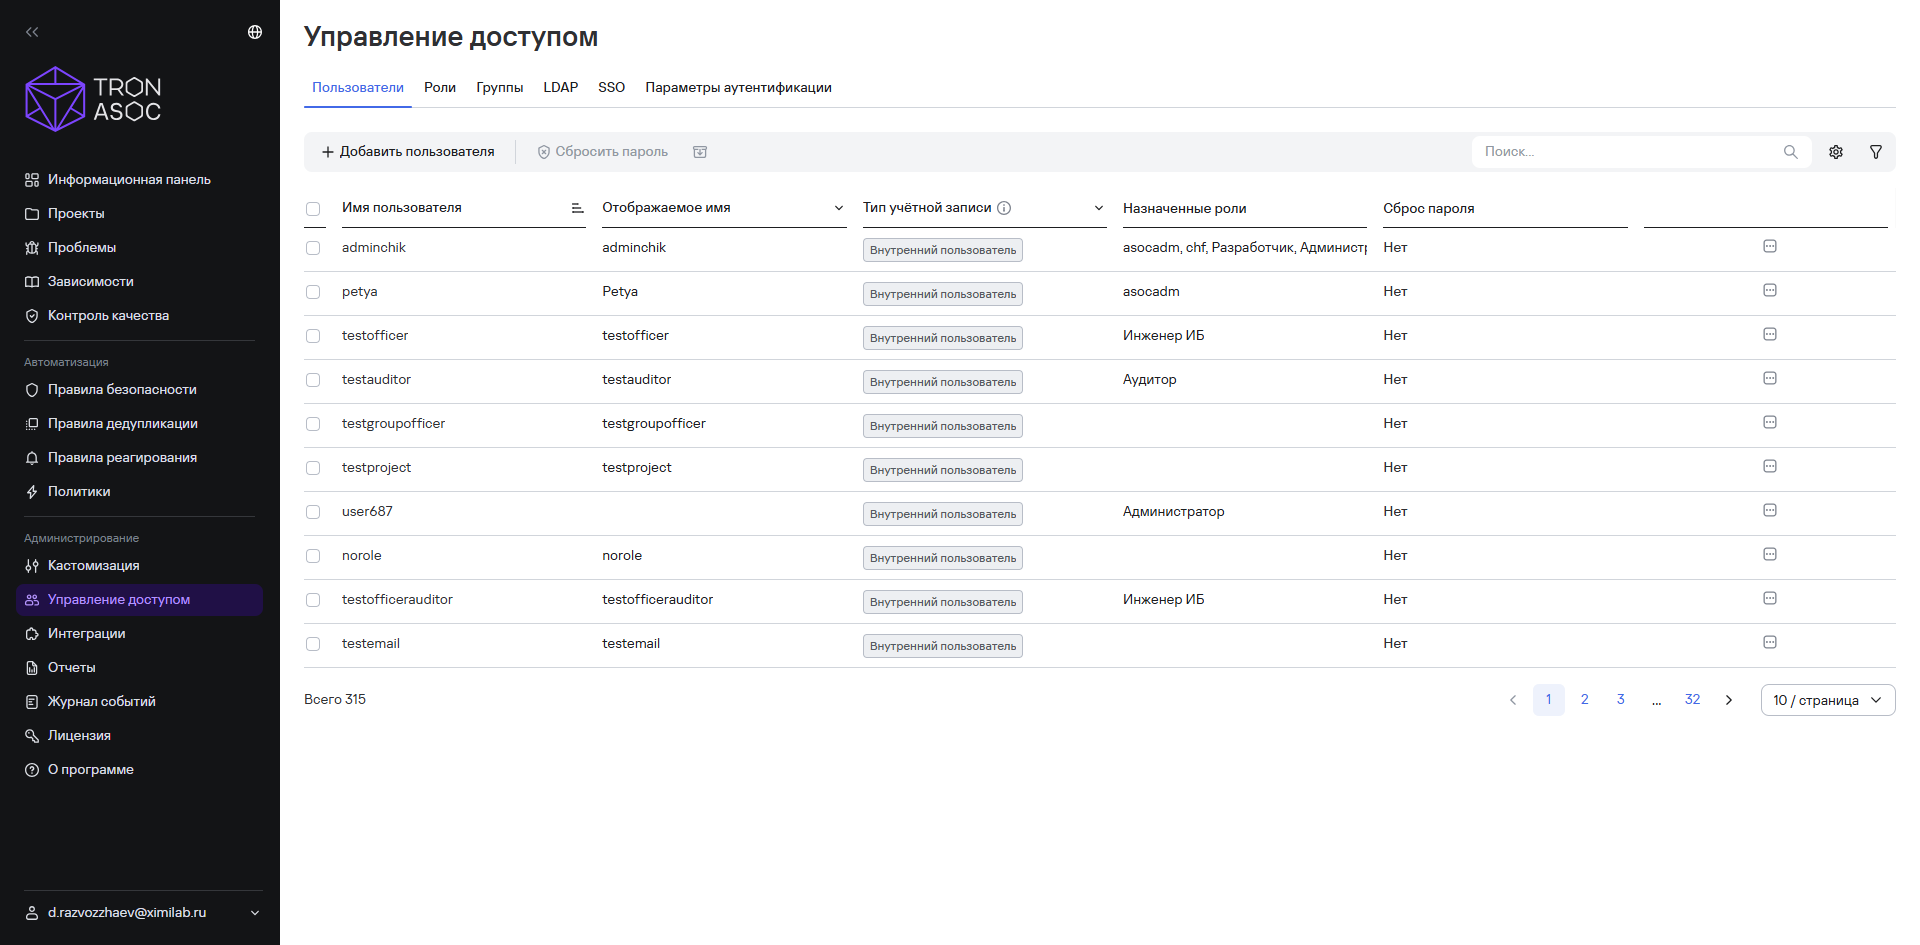Open Журнал событий in sidebar

point(102,701)
